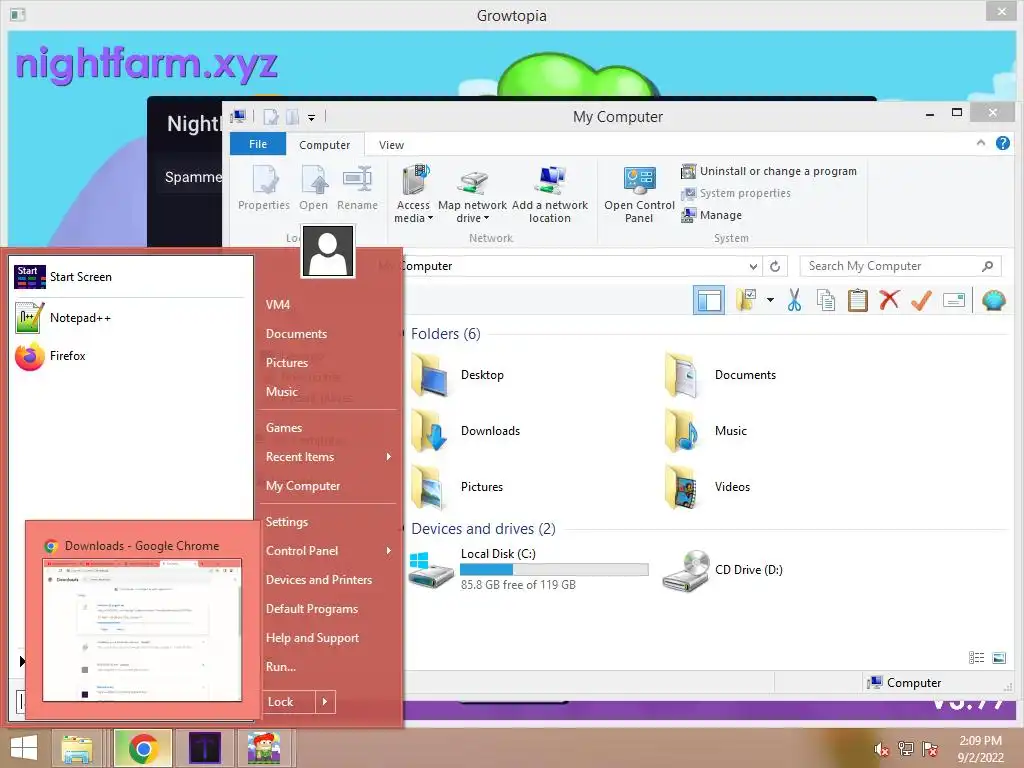Click the Lock button

pyautogui.click(x=289, y=702)
